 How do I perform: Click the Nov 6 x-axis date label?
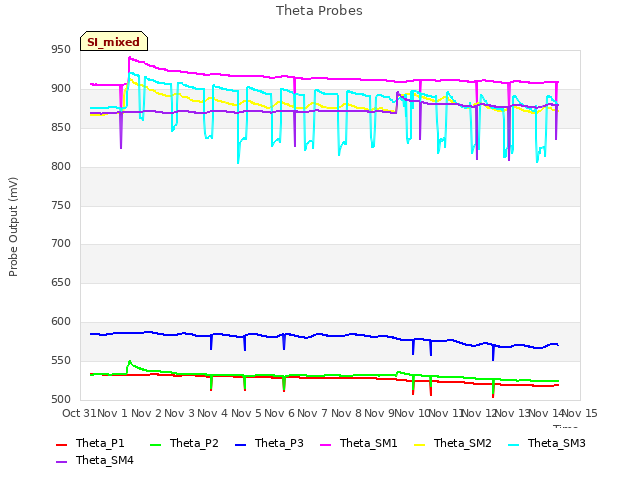(279, 413)
